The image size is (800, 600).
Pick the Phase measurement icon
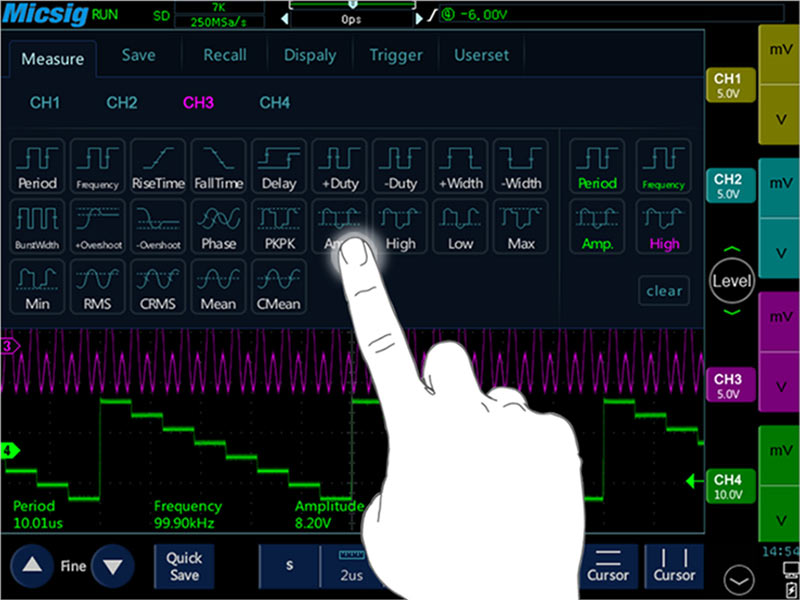tap(219, 226)
